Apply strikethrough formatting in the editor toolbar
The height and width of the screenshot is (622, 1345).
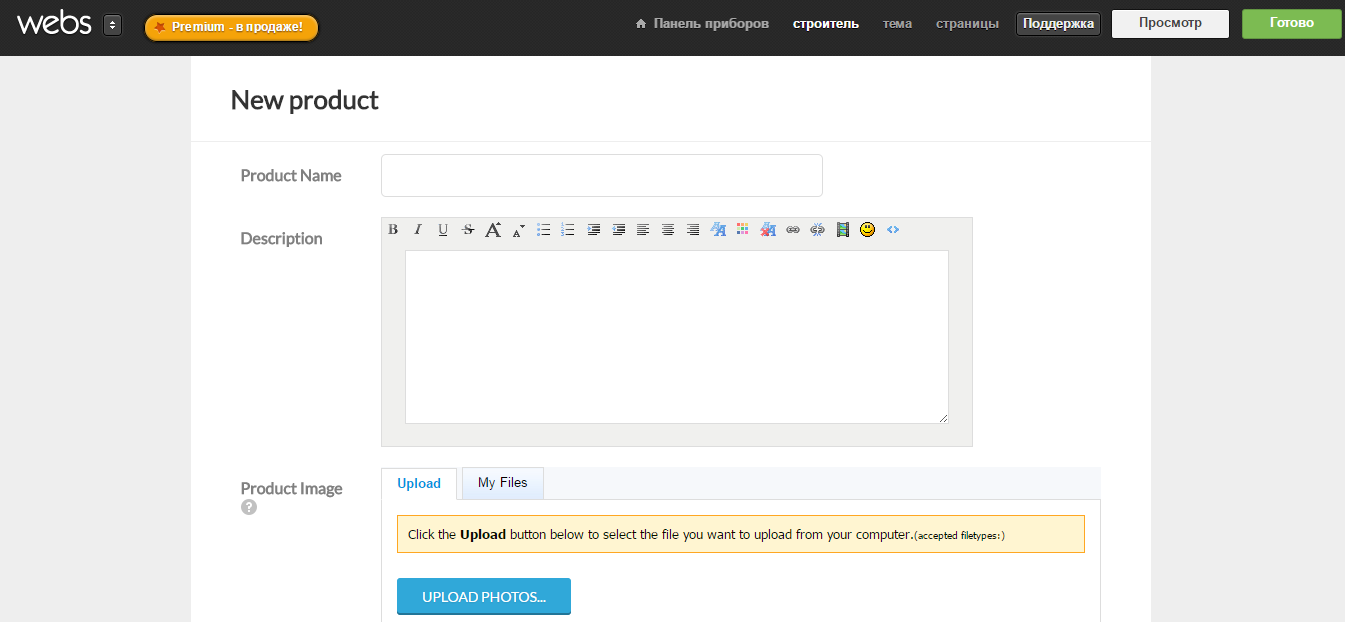tap(468, 230)
